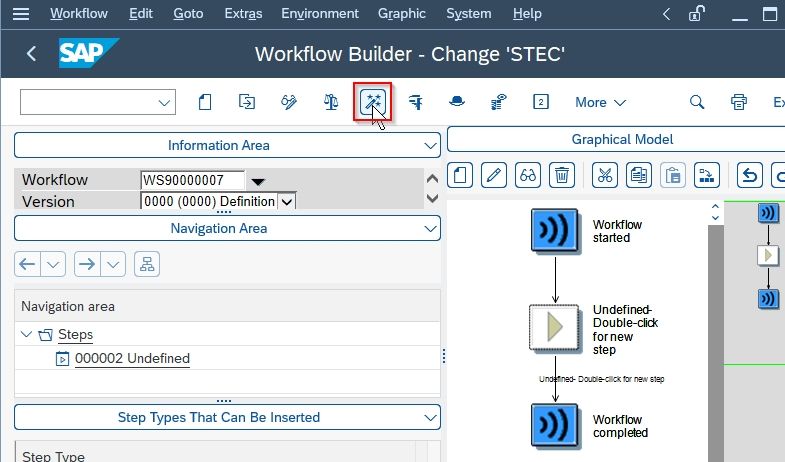Collapse the Steps tree node
The image size is (785, 462).
pos(26,334)
